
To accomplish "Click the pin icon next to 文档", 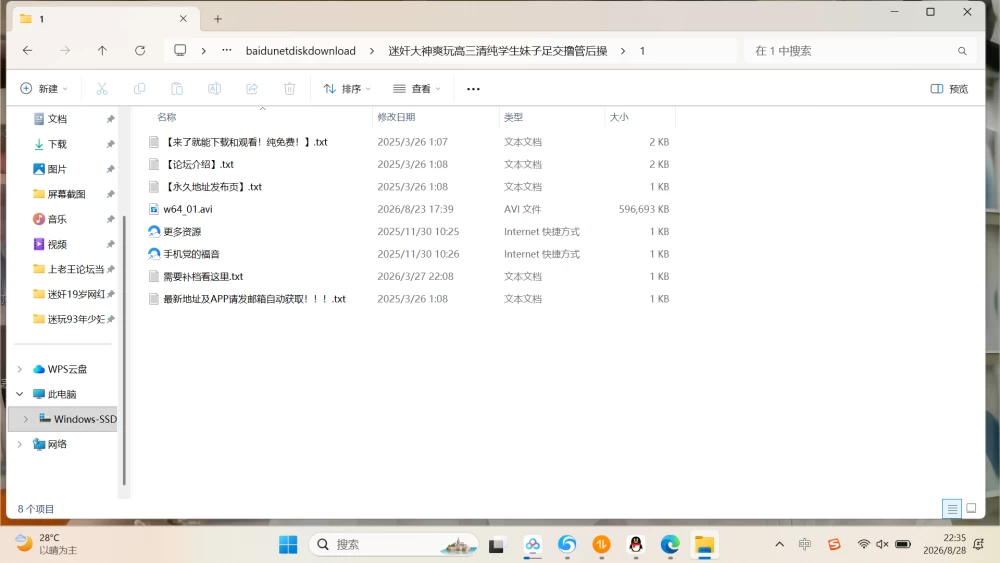I will (x=110, y=119).
